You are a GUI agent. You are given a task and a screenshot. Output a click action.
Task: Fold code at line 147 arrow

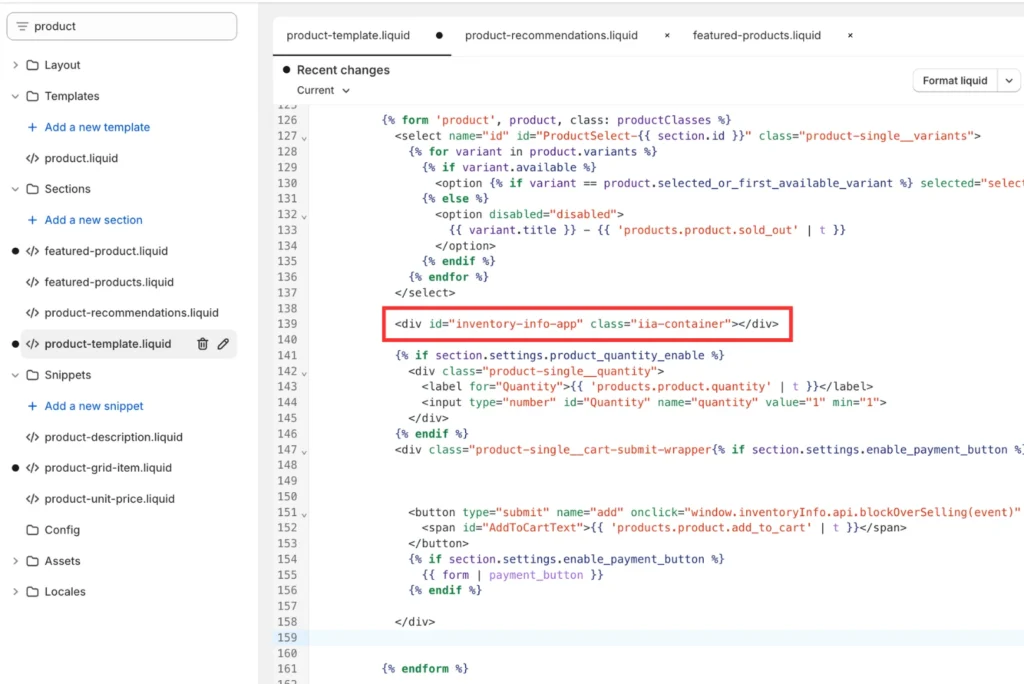pos(304,451)
